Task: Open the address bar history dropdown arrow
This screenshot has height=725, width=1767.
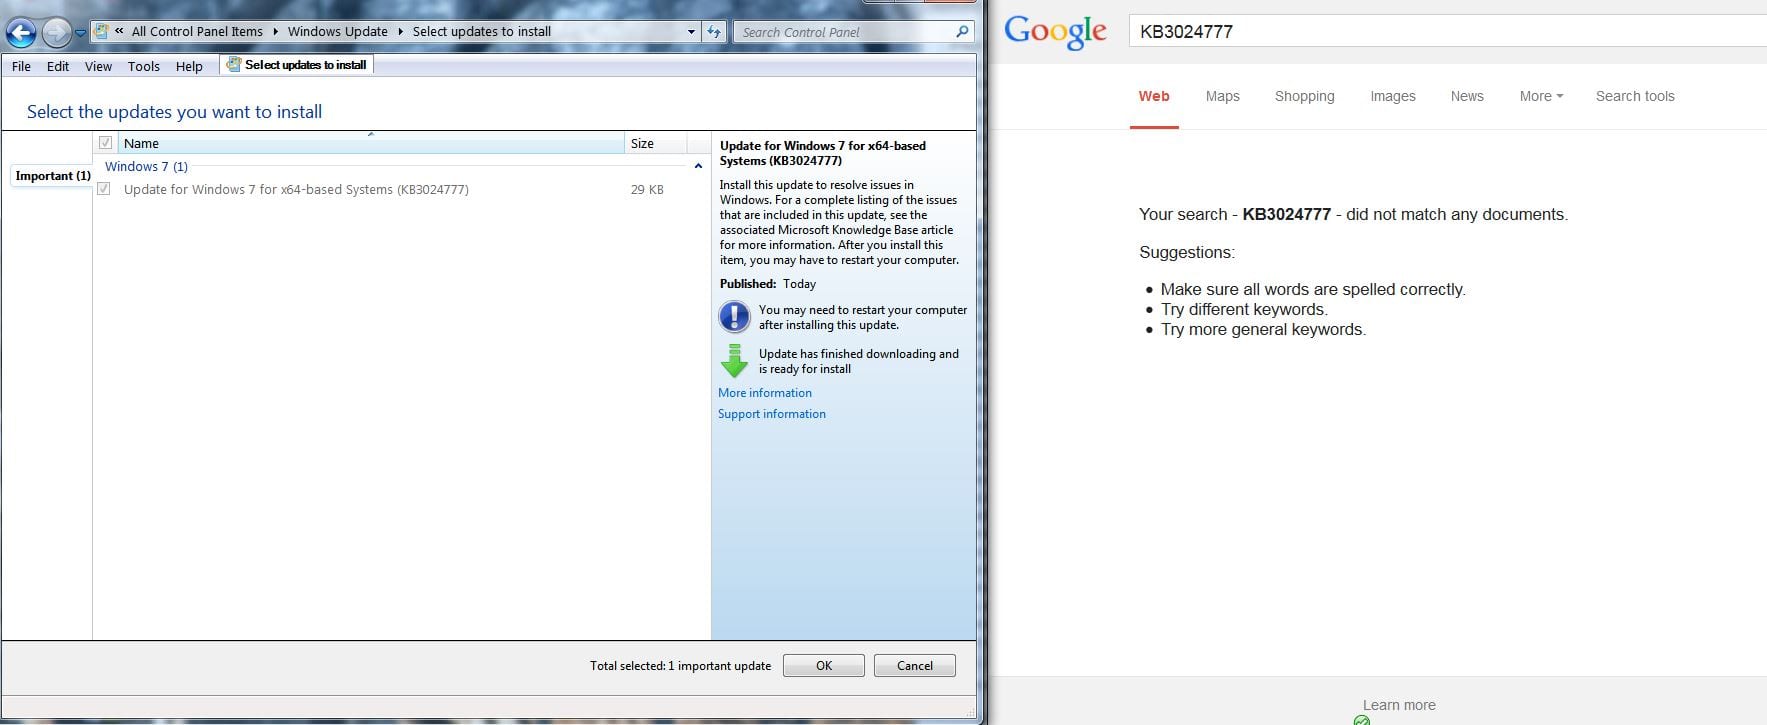Action: (691, 32)
